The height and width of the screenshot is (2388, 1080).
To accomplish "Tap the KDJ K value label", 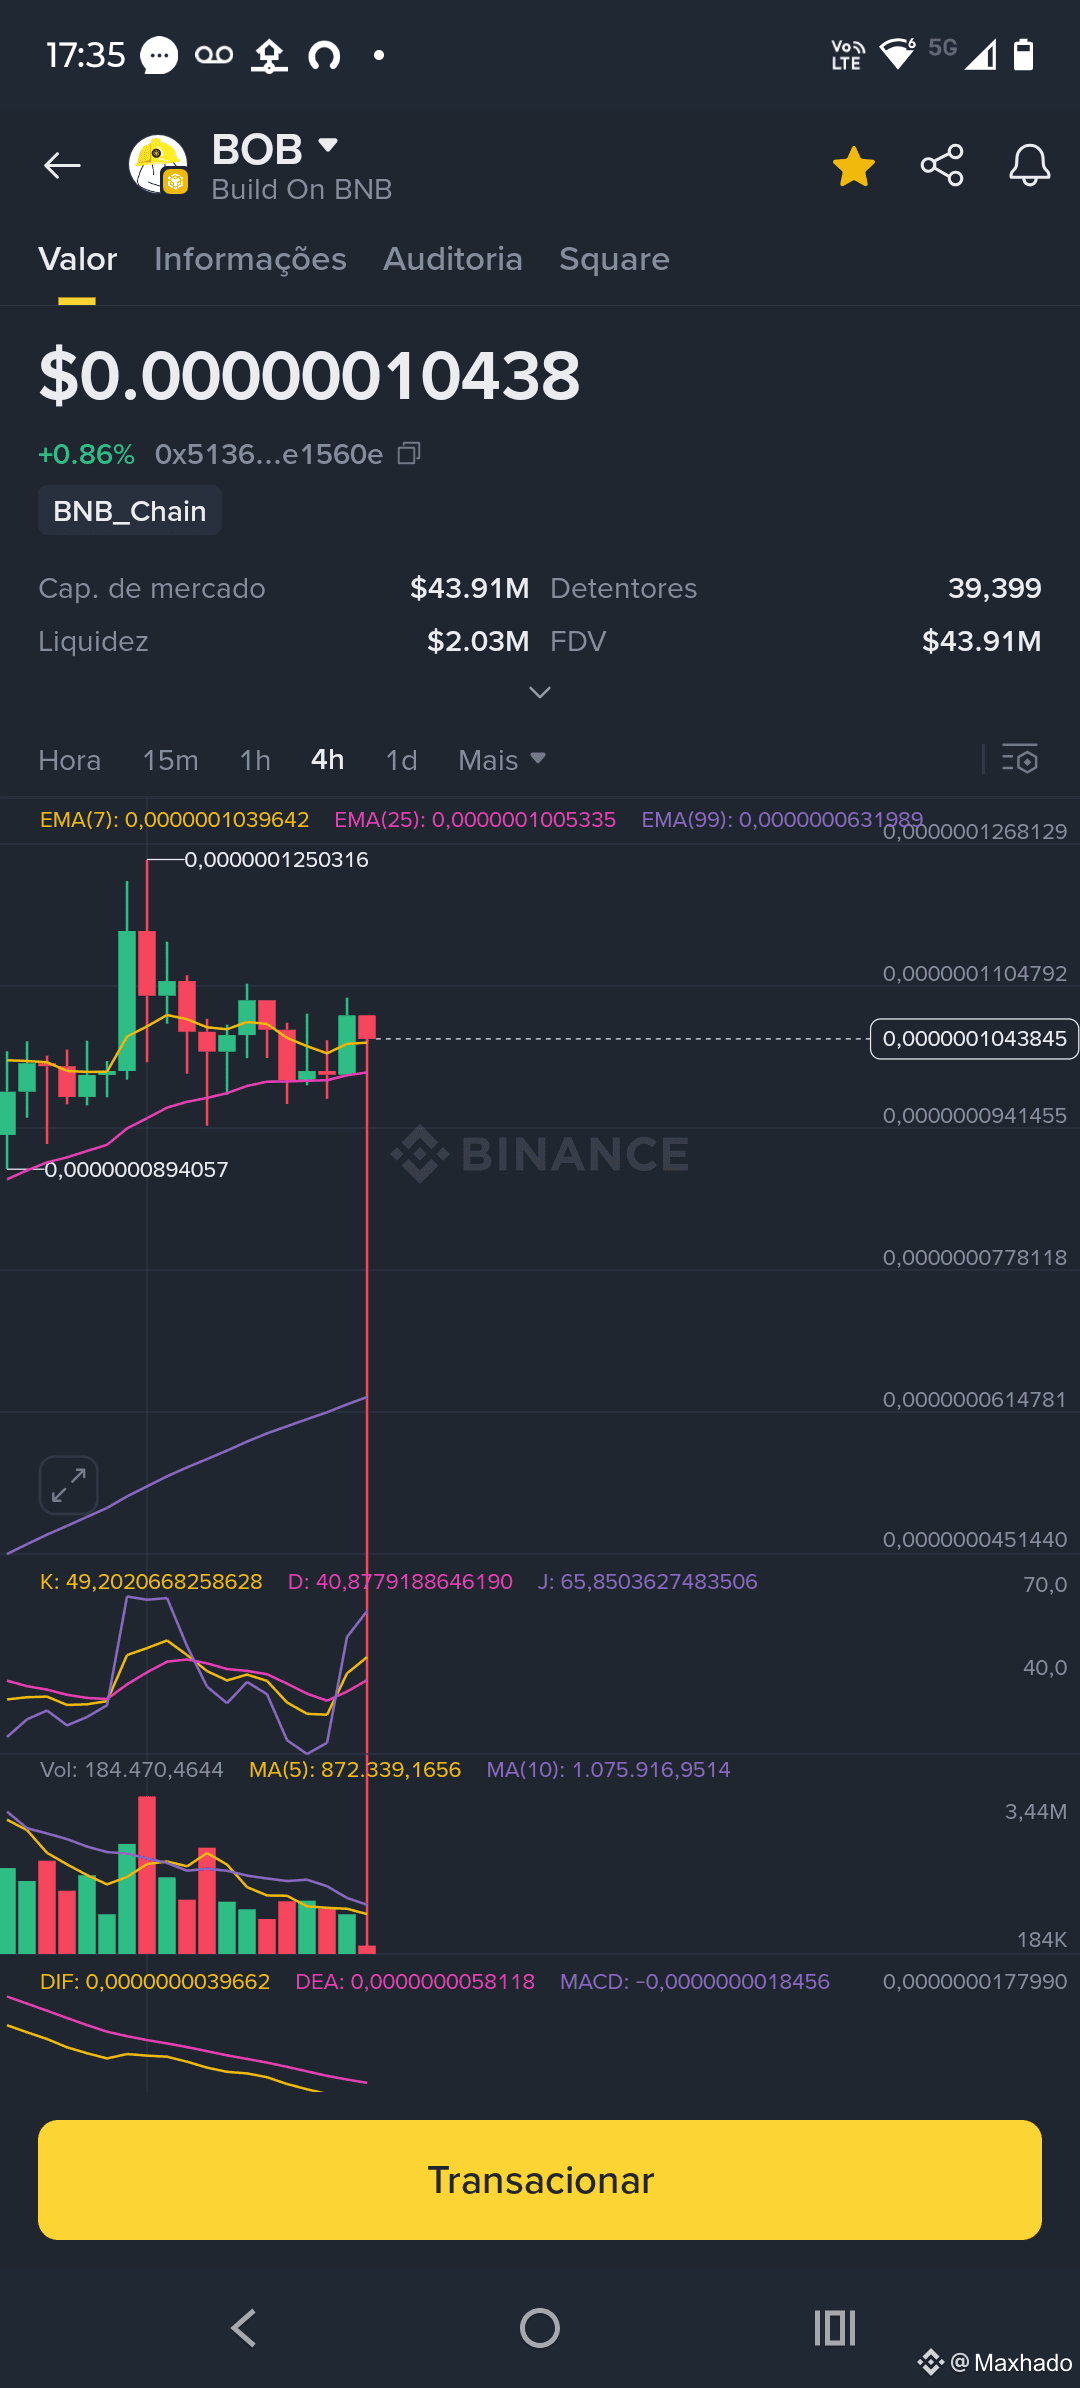I will pos(151,1581).
